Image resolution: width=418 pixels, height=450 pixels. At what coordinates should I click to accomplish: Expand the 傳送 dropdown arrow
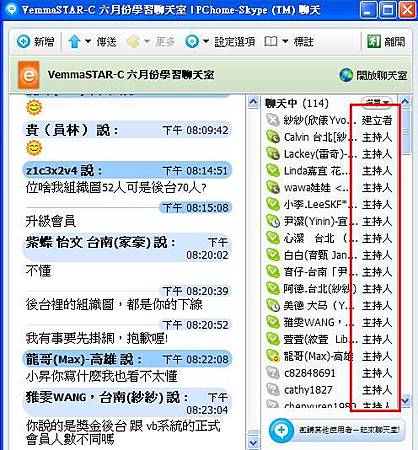coord(88,42)
